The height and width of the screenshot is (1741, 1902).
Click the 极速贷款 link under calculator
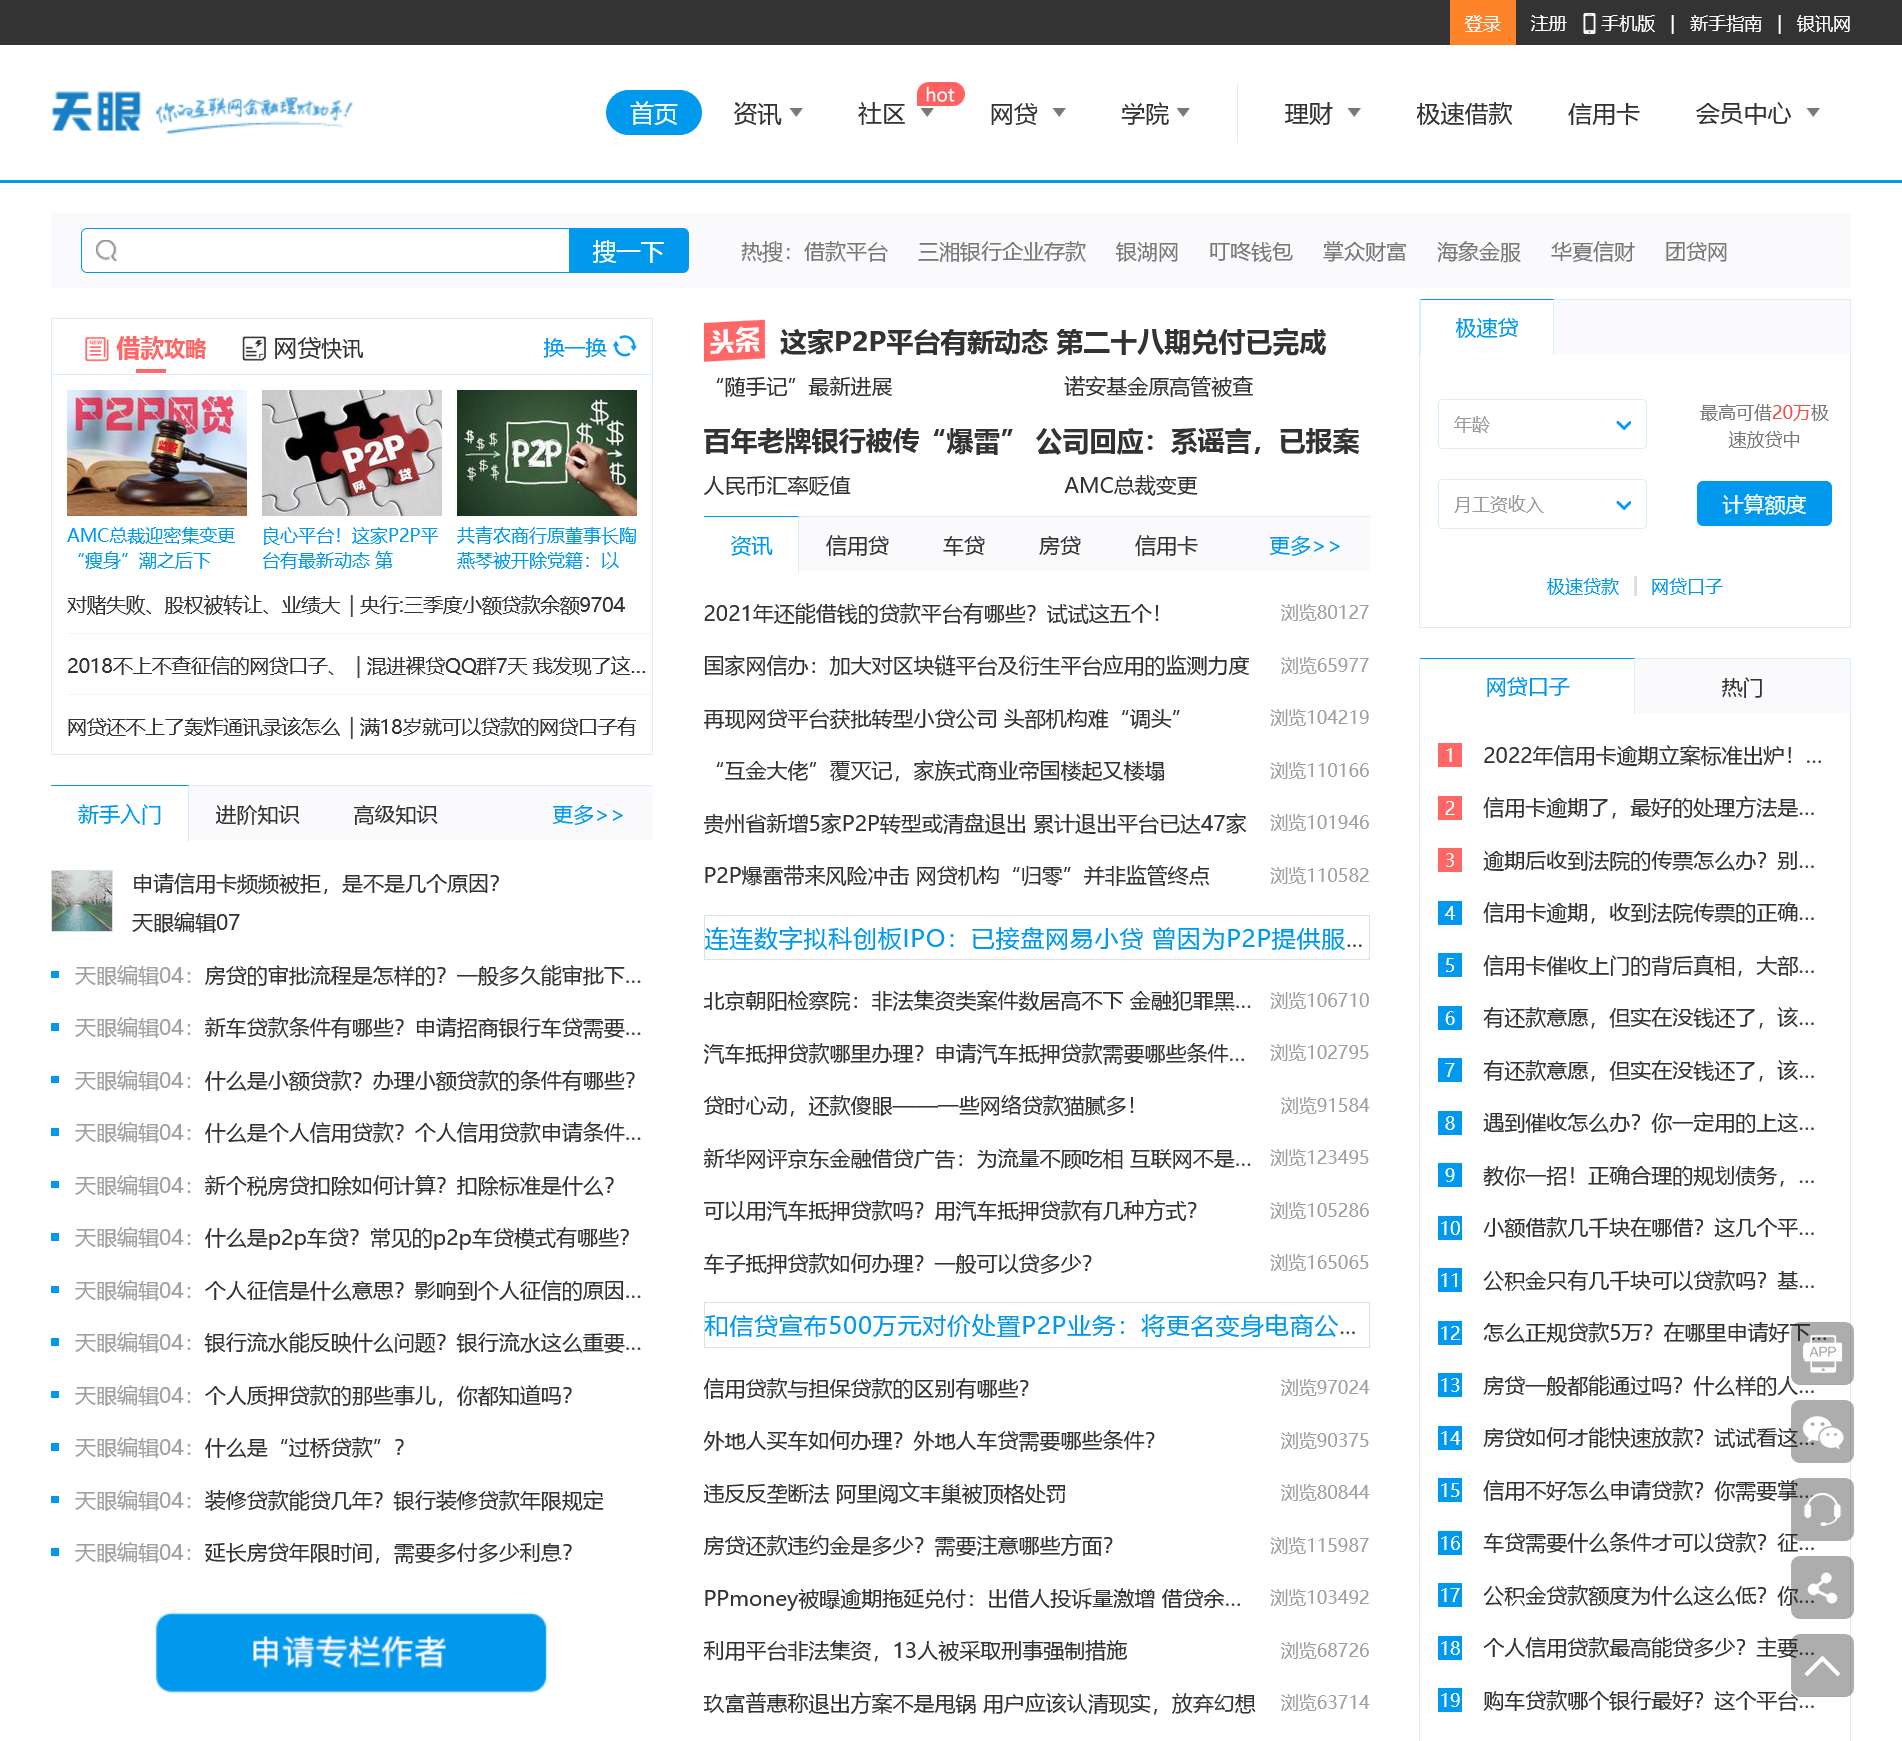(1582, 586)
